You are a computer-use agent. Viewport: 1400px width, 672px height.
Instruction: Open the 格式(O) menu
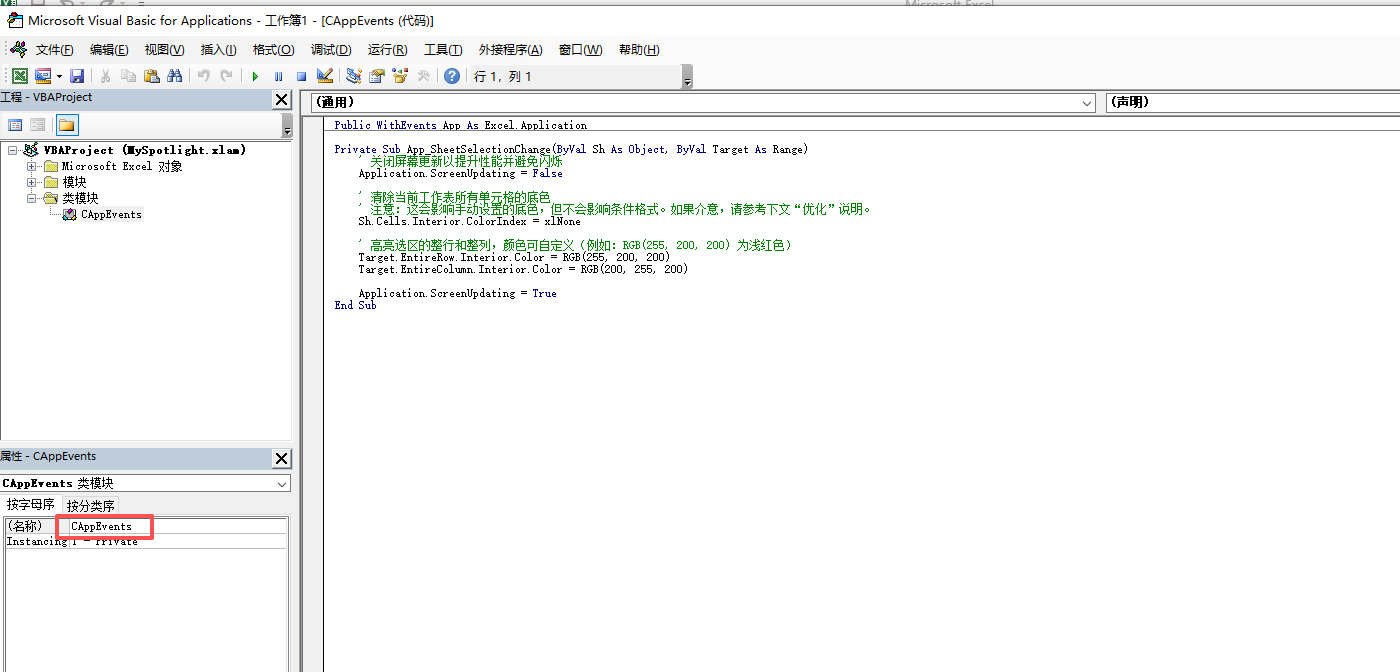click(273, 50)
